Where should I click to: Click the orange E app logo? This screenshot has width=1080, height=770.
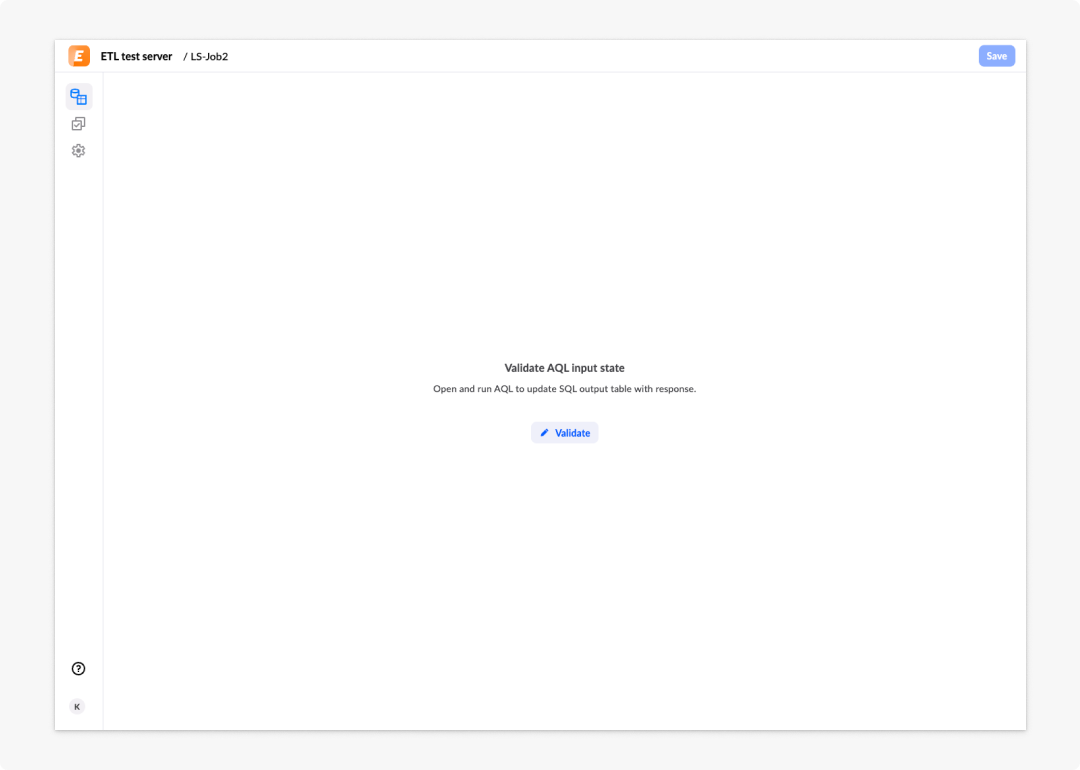(x=79, y=56)
